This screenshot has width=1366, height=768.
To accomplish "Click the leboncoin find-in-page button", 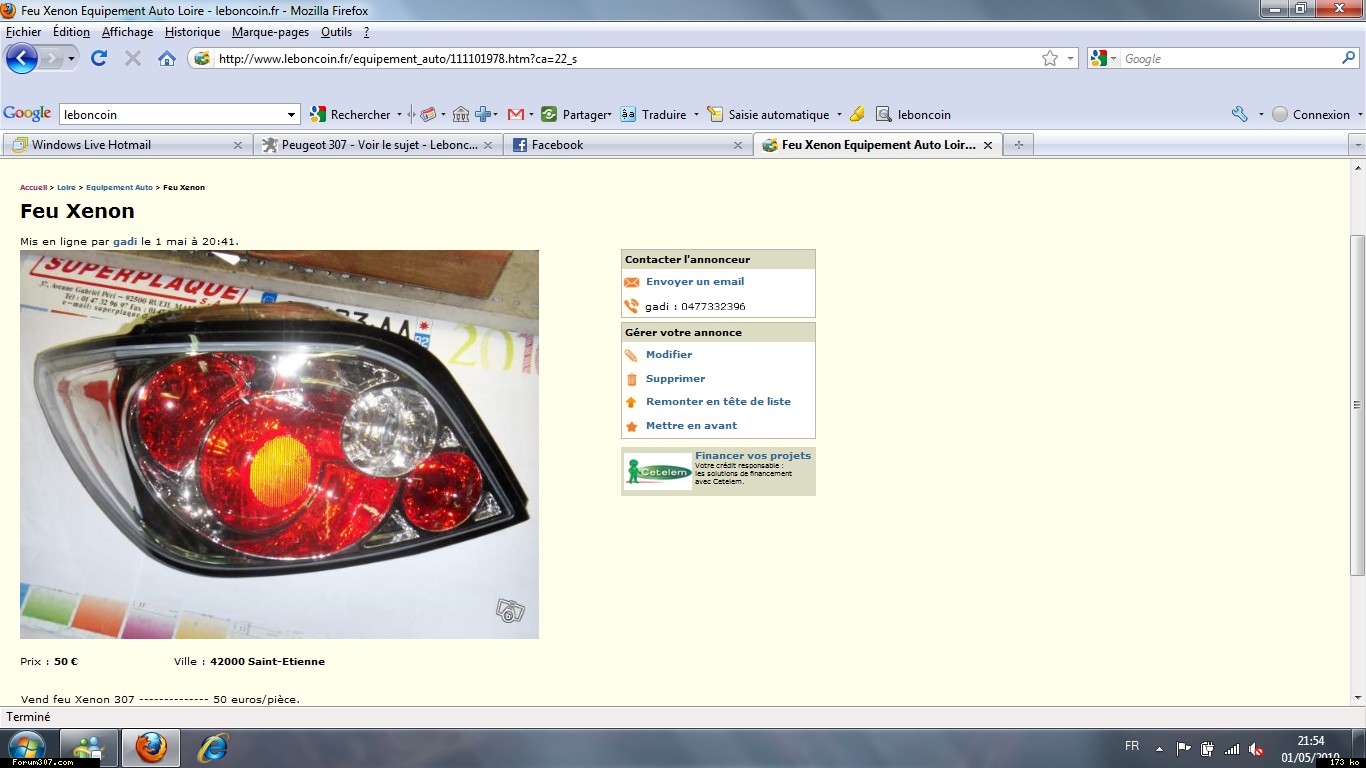I will (913, 115).
